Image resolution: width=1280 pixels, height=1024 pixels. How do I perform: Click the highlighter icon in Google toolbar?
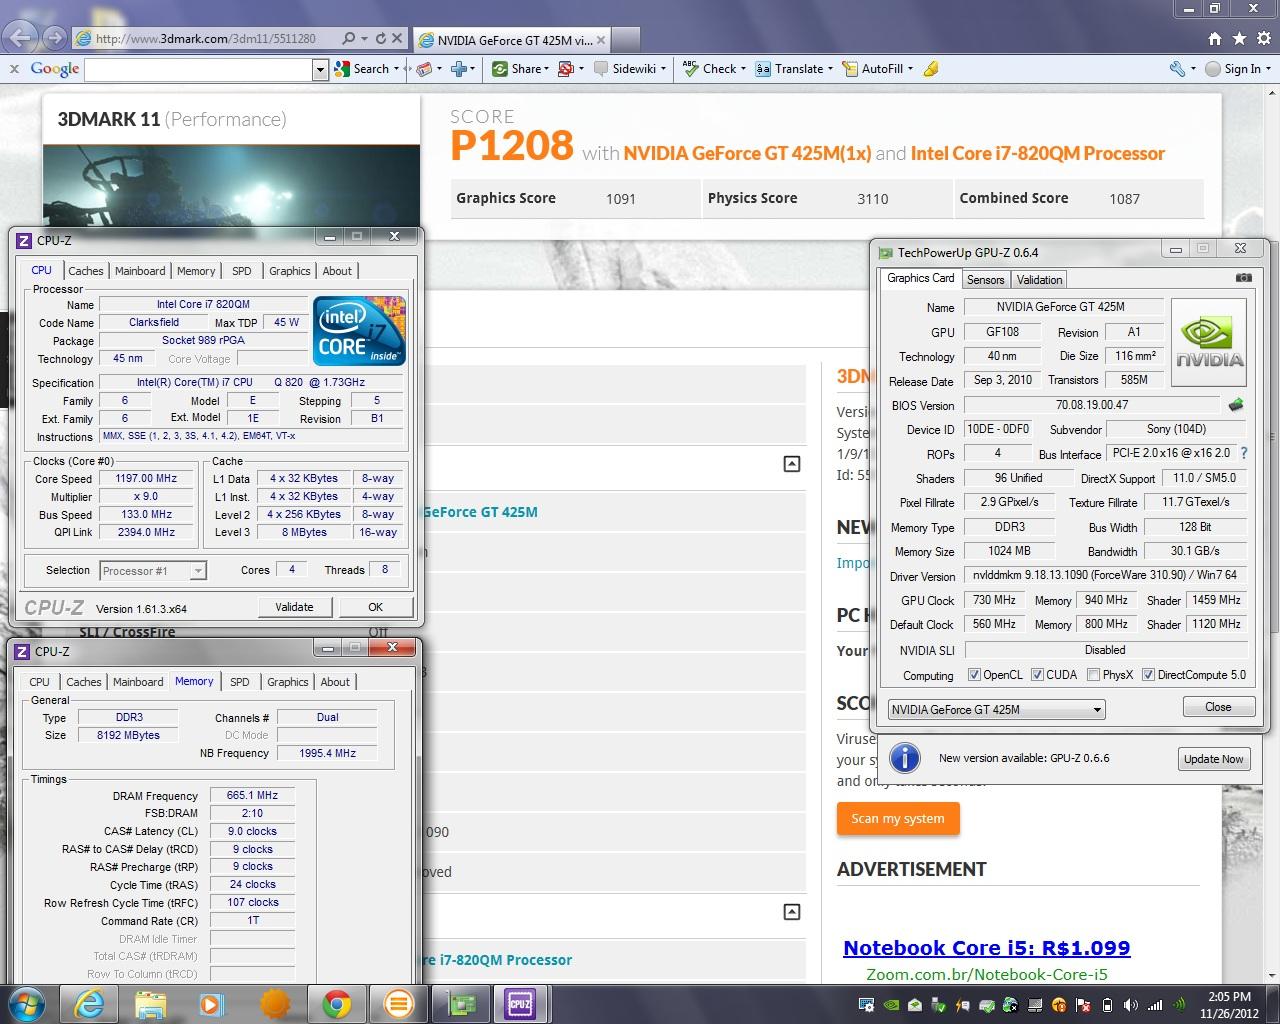931,69
